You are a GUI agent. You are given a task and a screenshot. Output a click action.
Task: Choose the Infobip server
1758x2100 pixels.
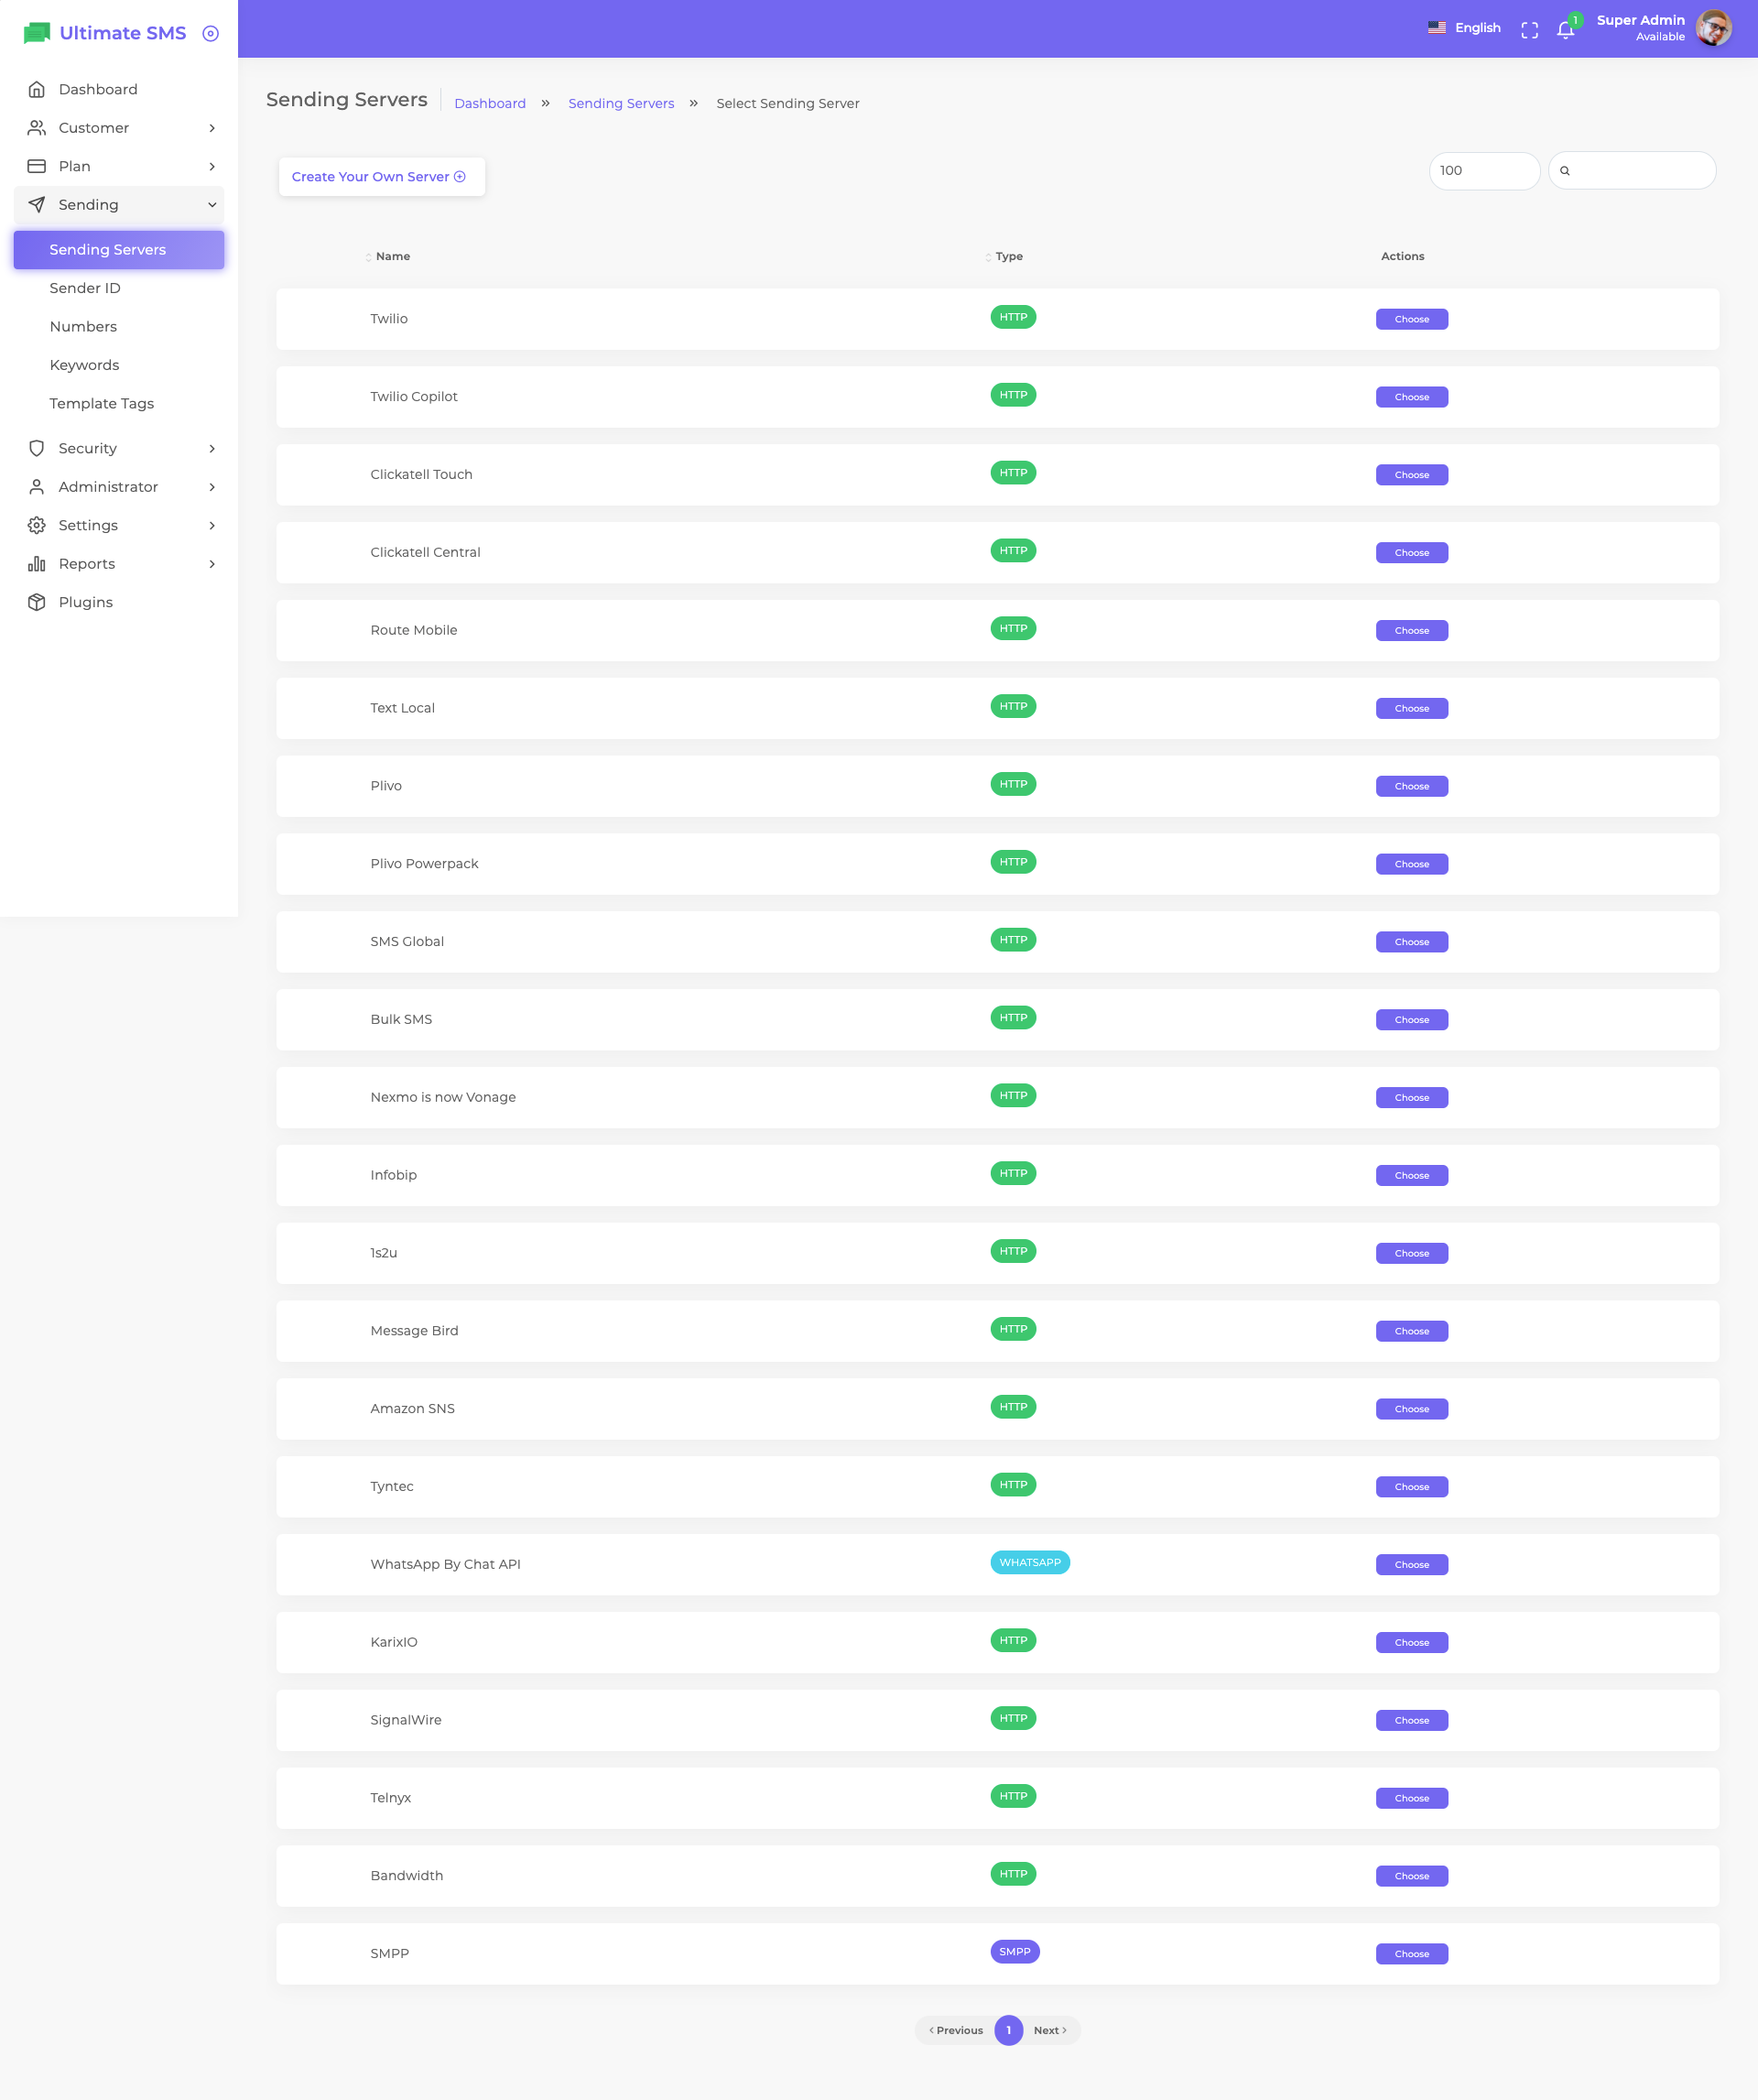[x=1411, y=1176]
